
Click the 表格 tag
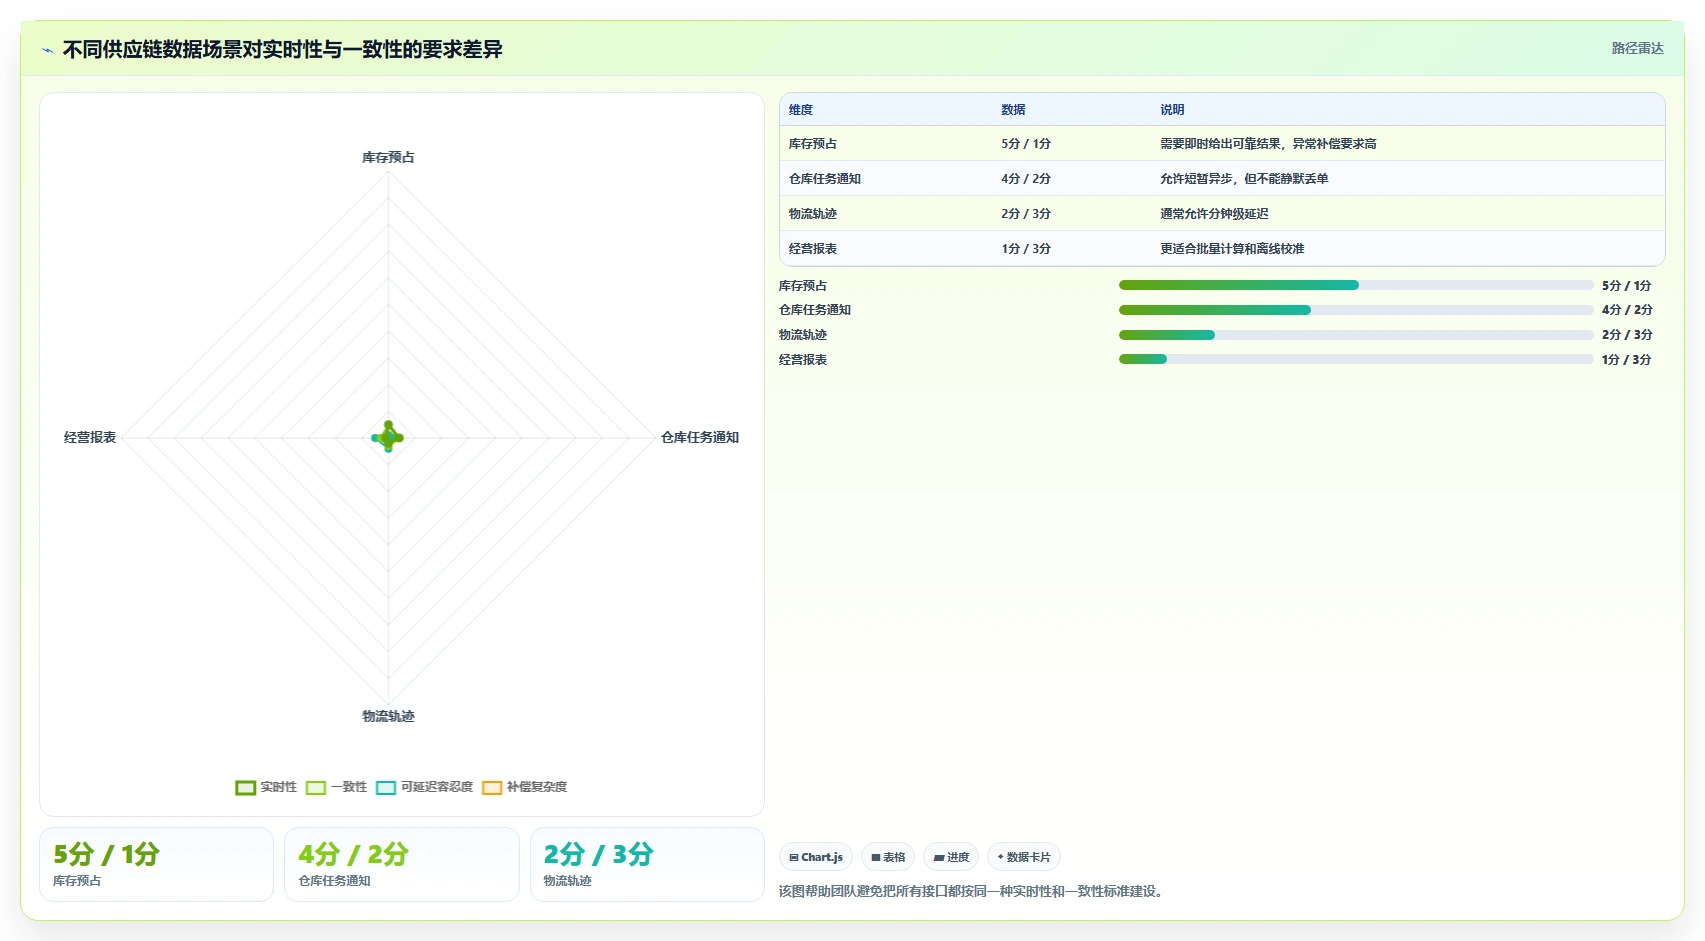pos(888,857)
